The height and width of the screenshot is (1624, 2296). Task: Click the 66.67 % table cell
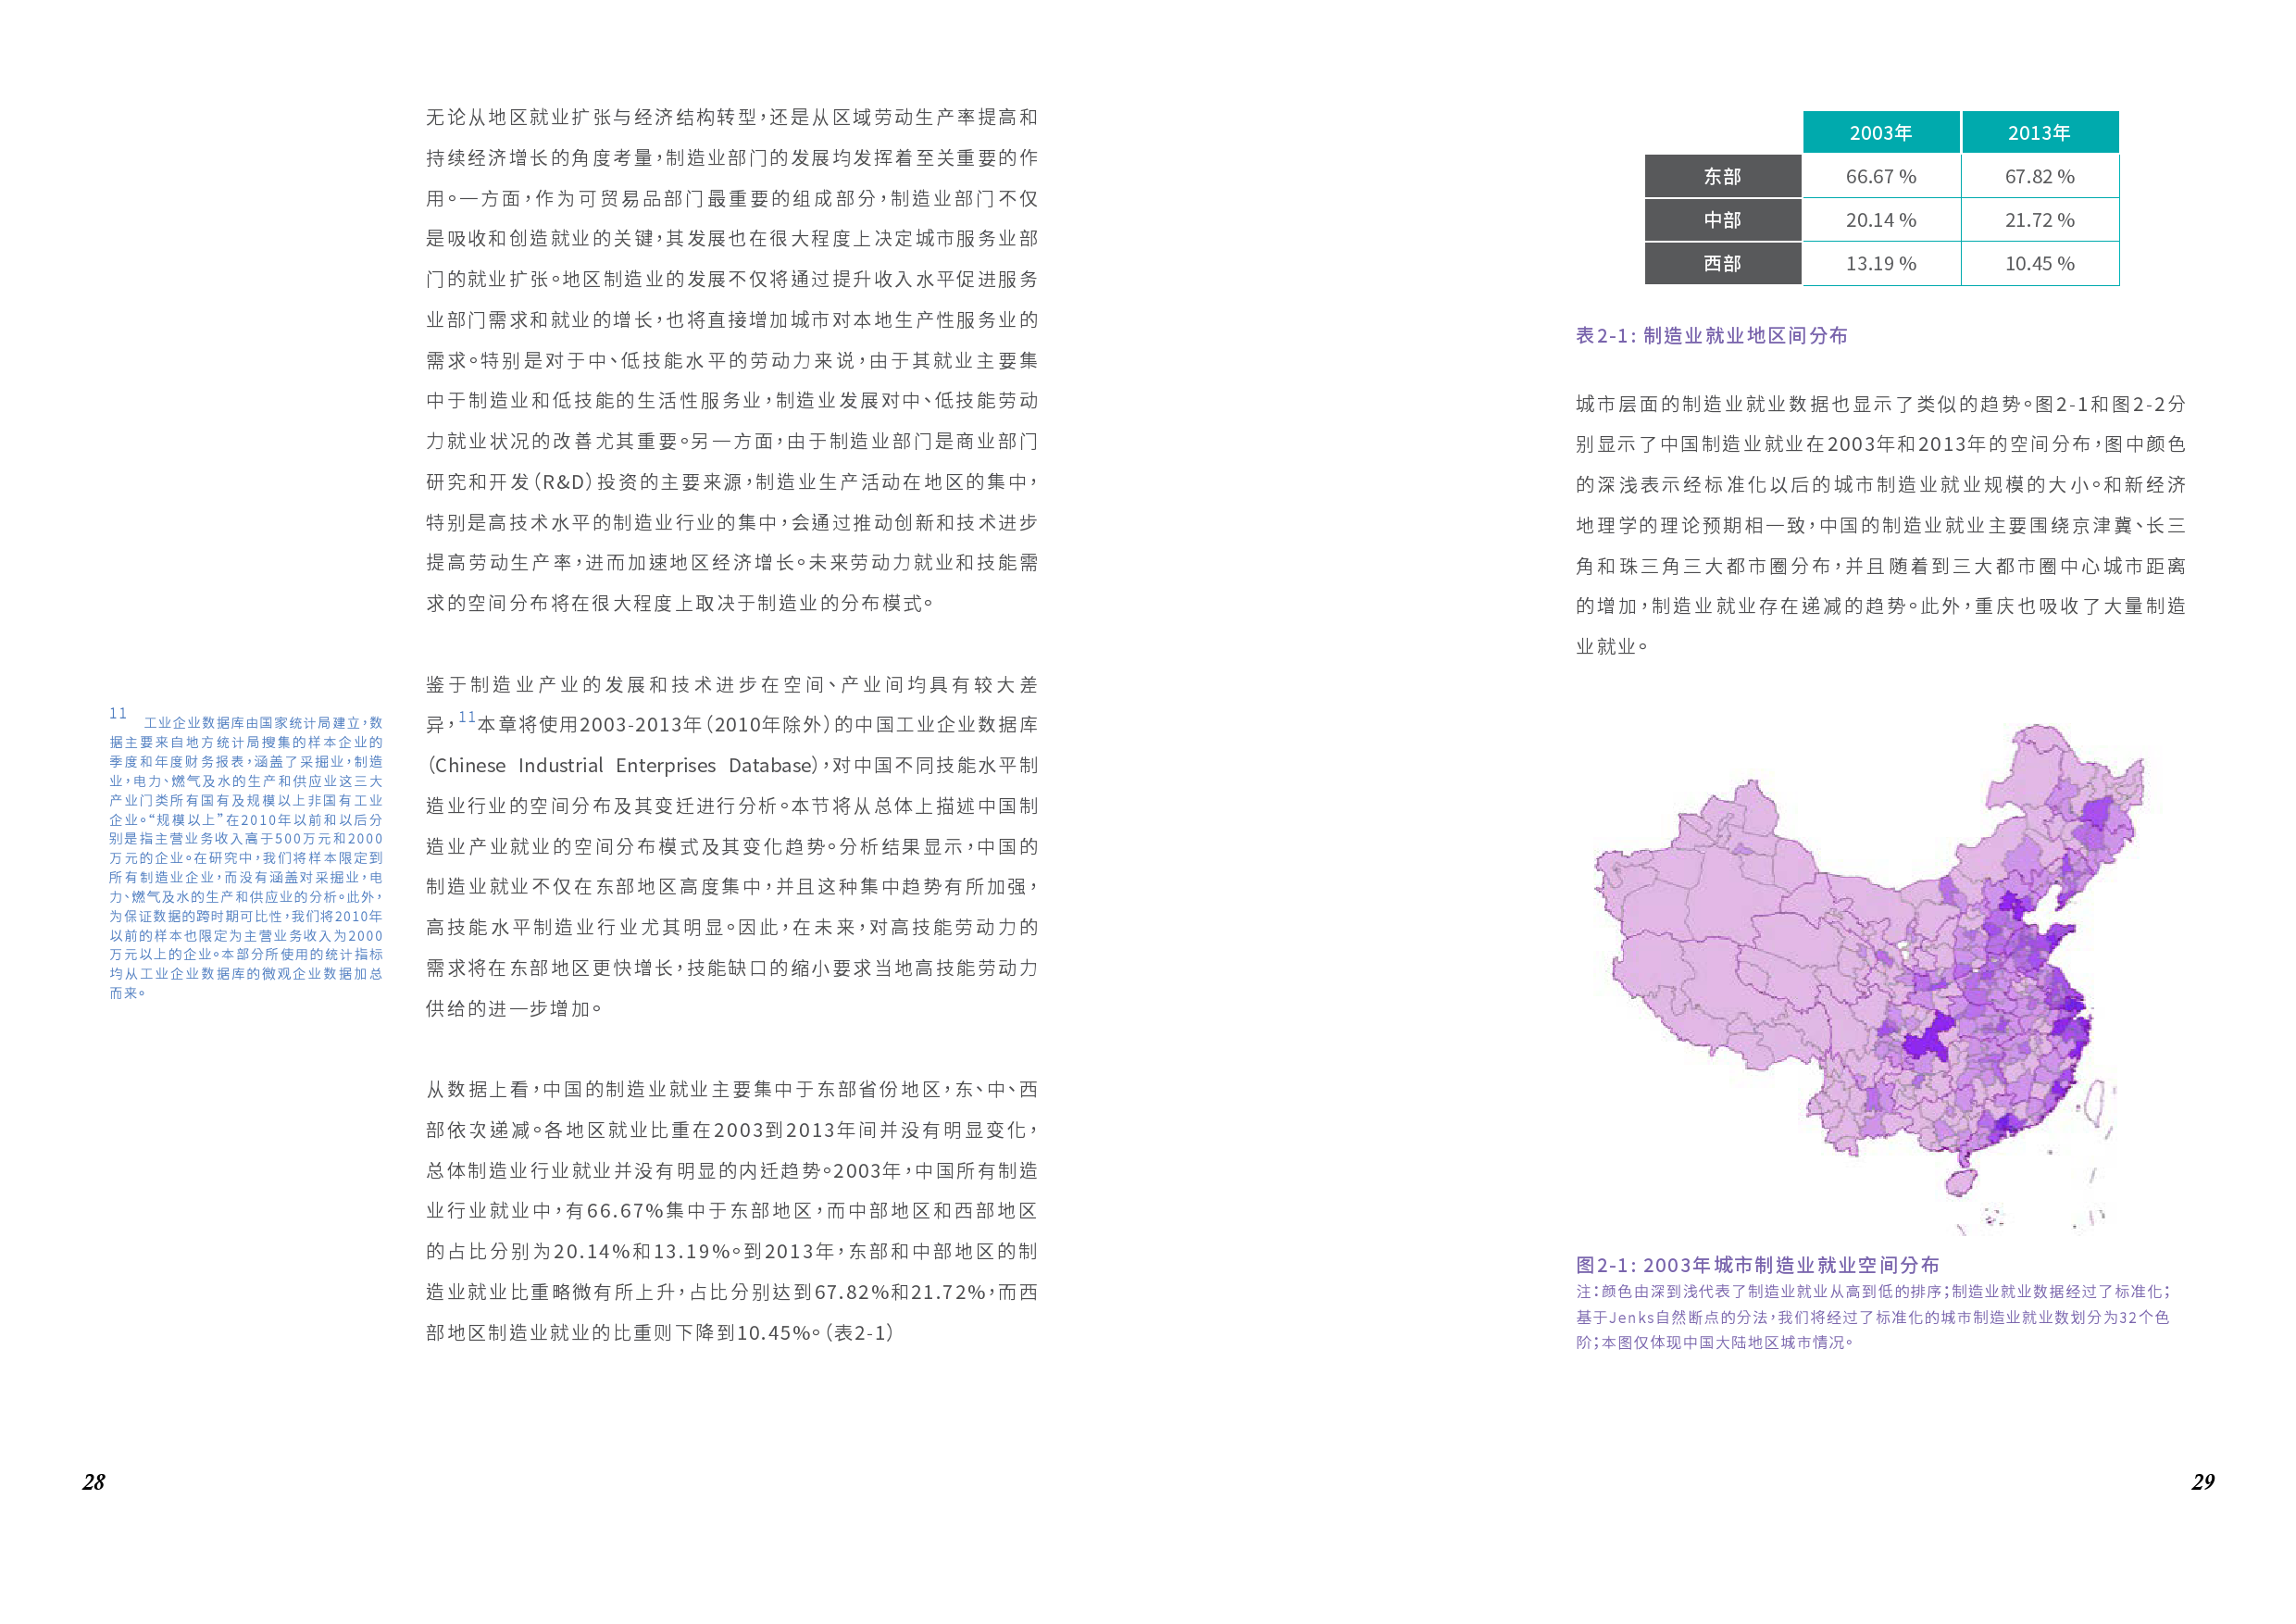(x=1880, y=177)
